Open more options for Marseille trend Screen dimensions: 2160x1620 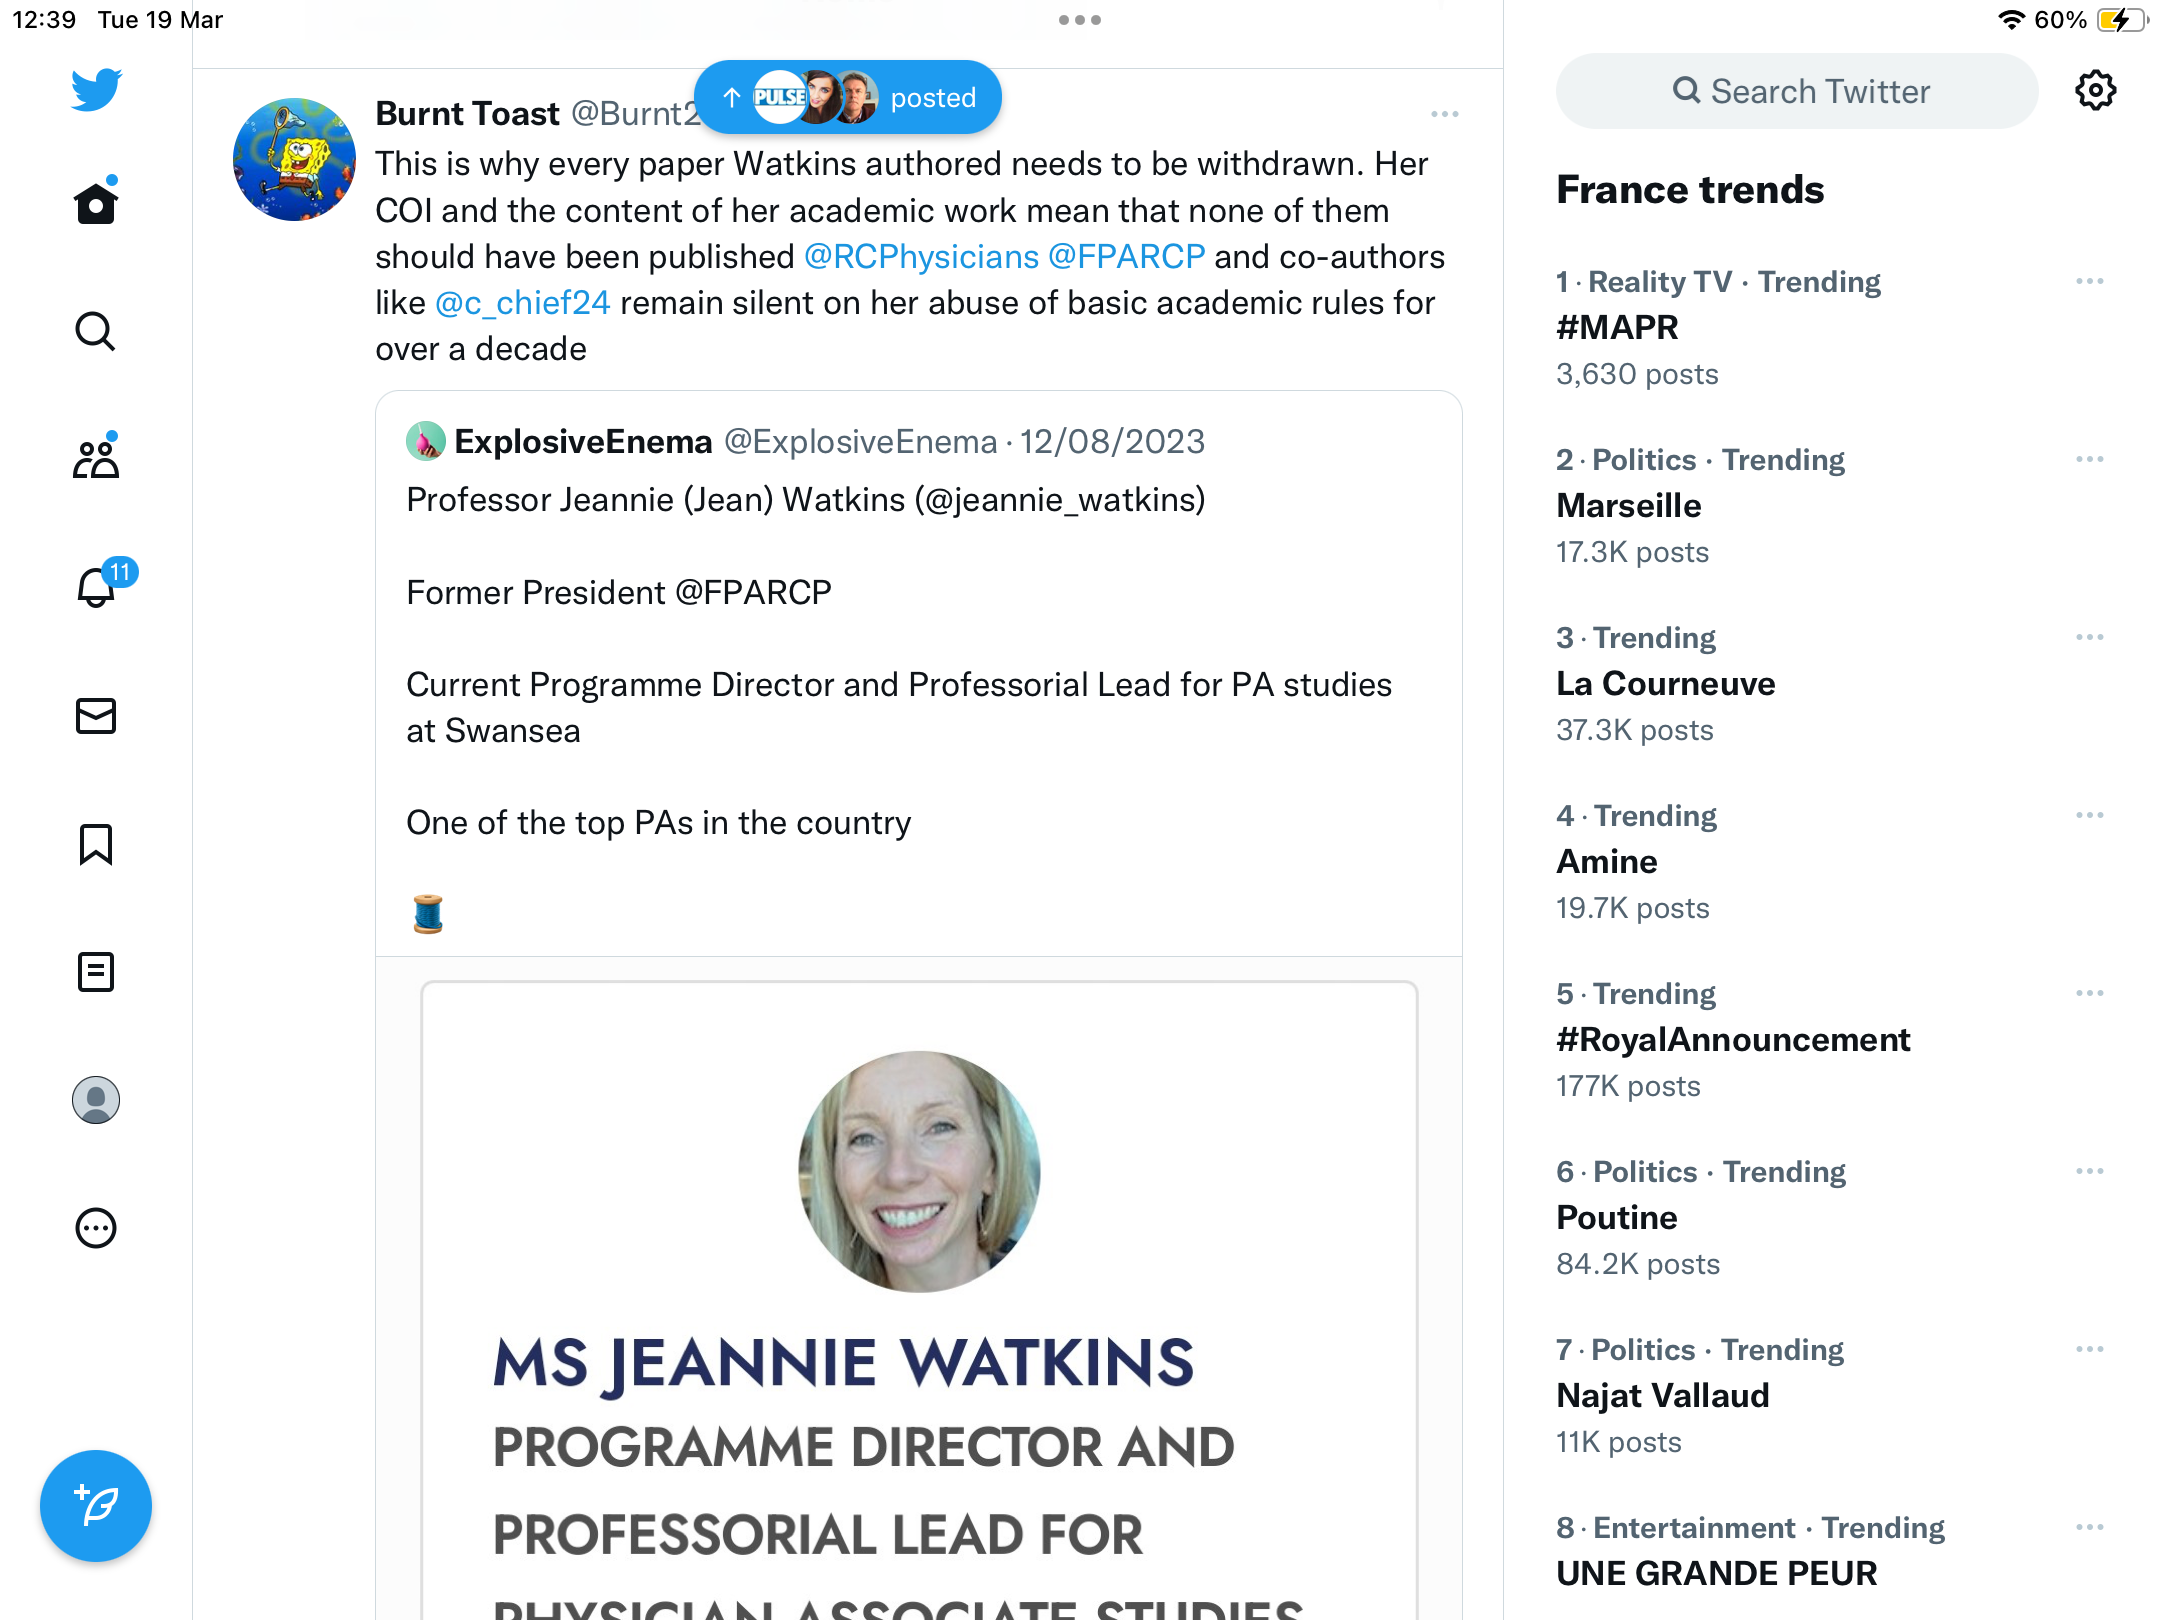pos(2089,459)
